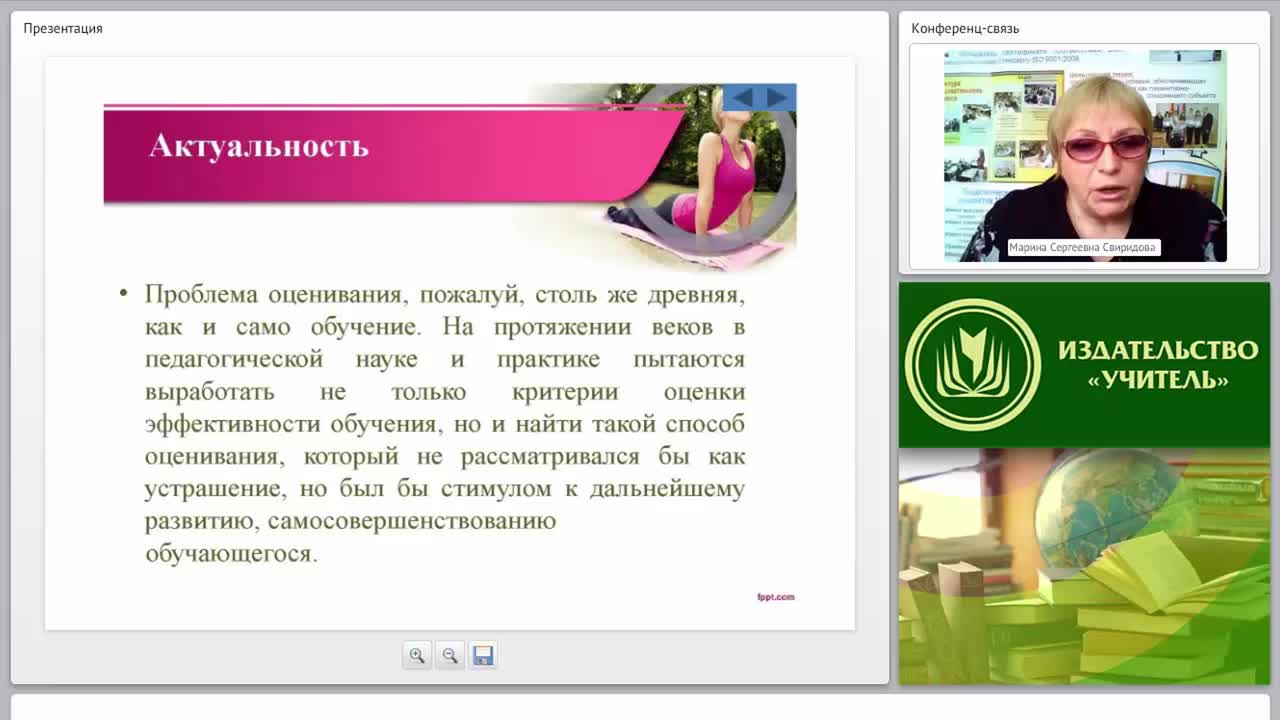Click the word обучающегося on the slide
Viewport: 1280px width, 720px height.
(x=231, y=553)
